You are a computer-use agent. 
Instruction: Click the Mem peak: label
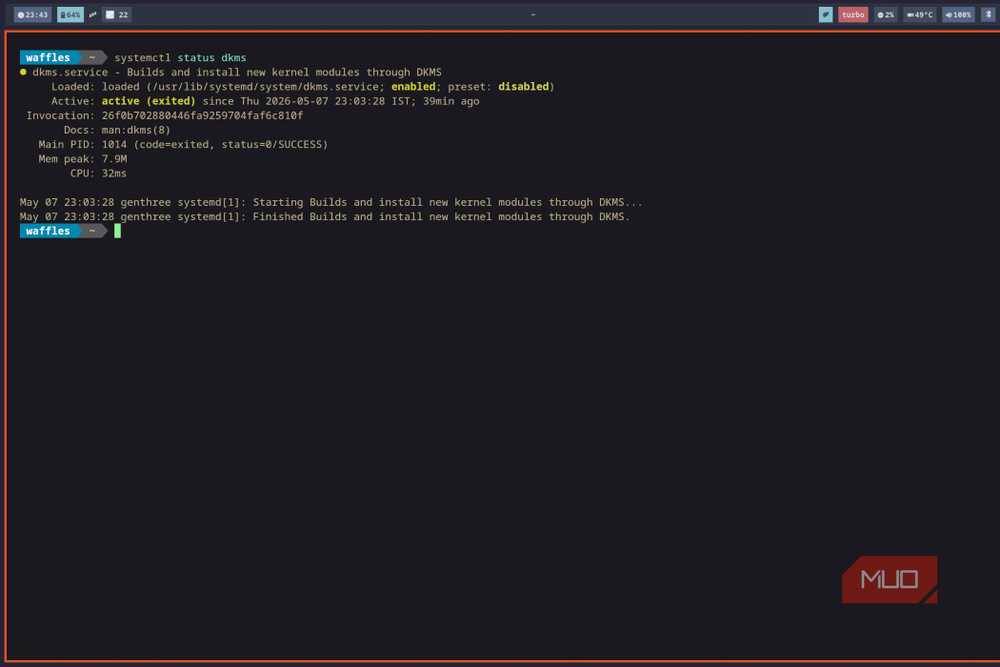coord(66,159)
